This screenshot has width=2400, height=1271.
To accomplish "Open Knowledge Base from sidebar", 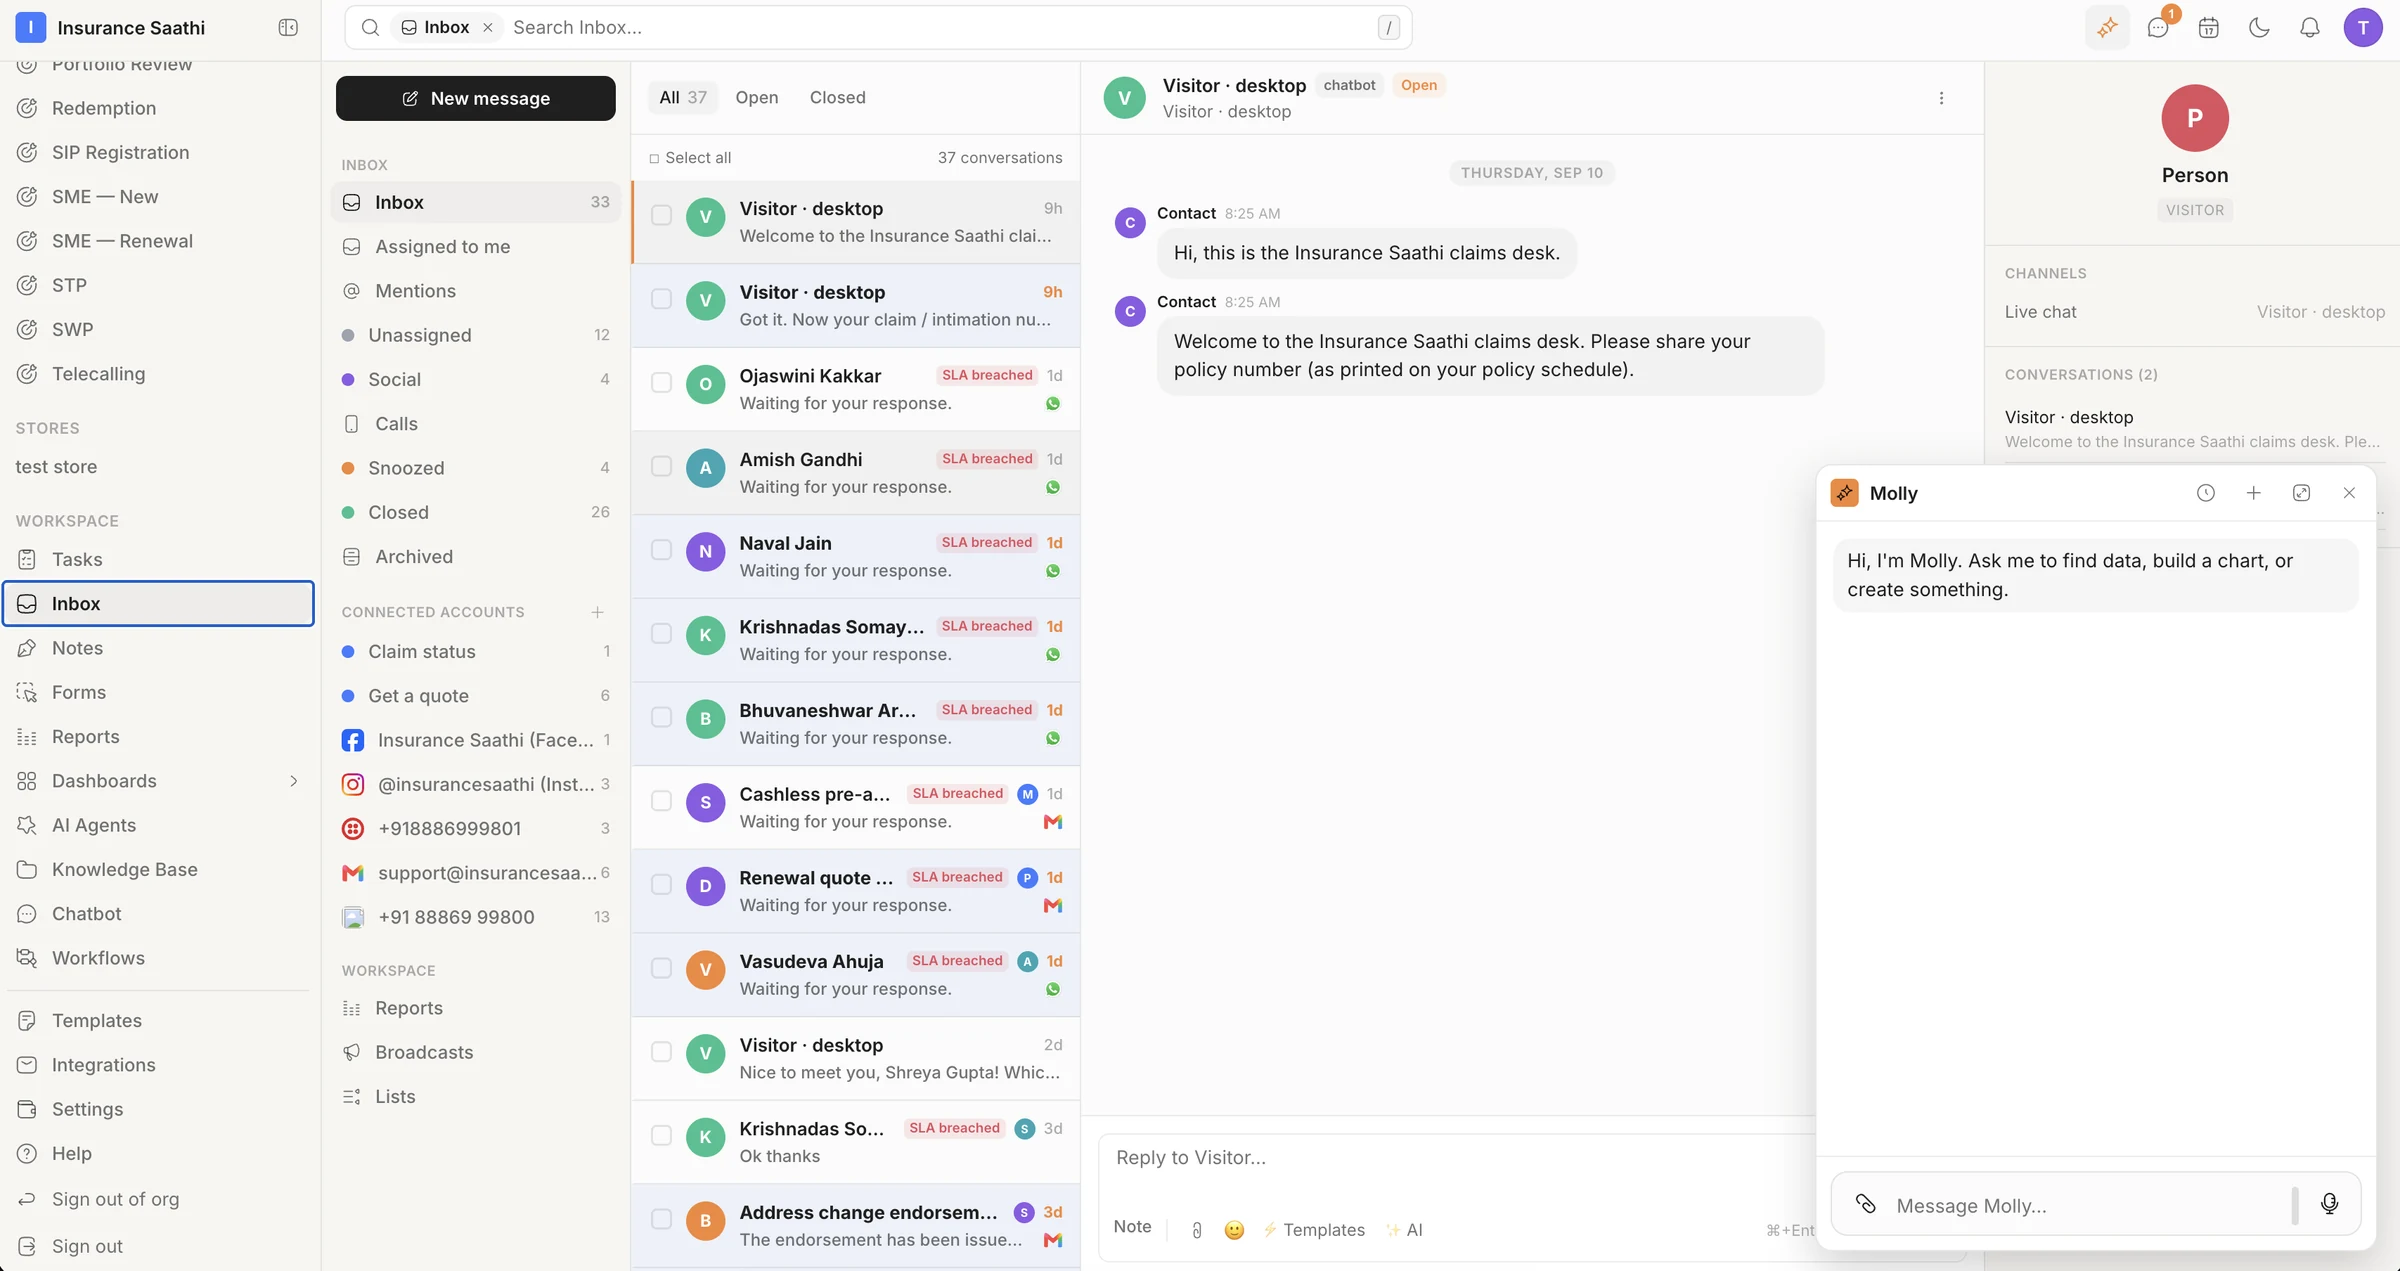I will [158, 870].
